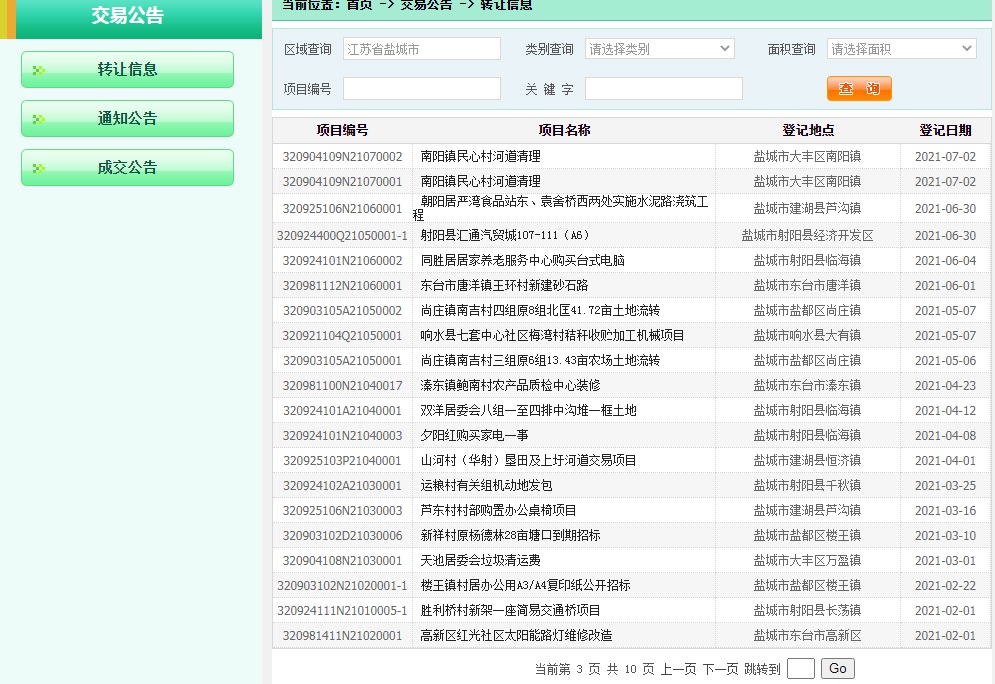Click the page number box beside 跳转到
Viewport: 995px width, 684px height.
click(800, 669)
